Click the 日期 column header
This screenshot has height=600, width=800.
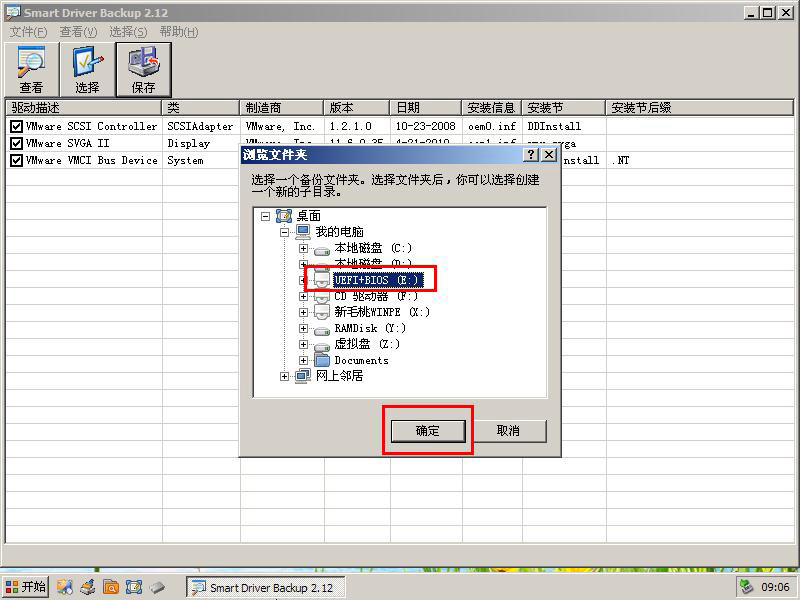(426, 108)
